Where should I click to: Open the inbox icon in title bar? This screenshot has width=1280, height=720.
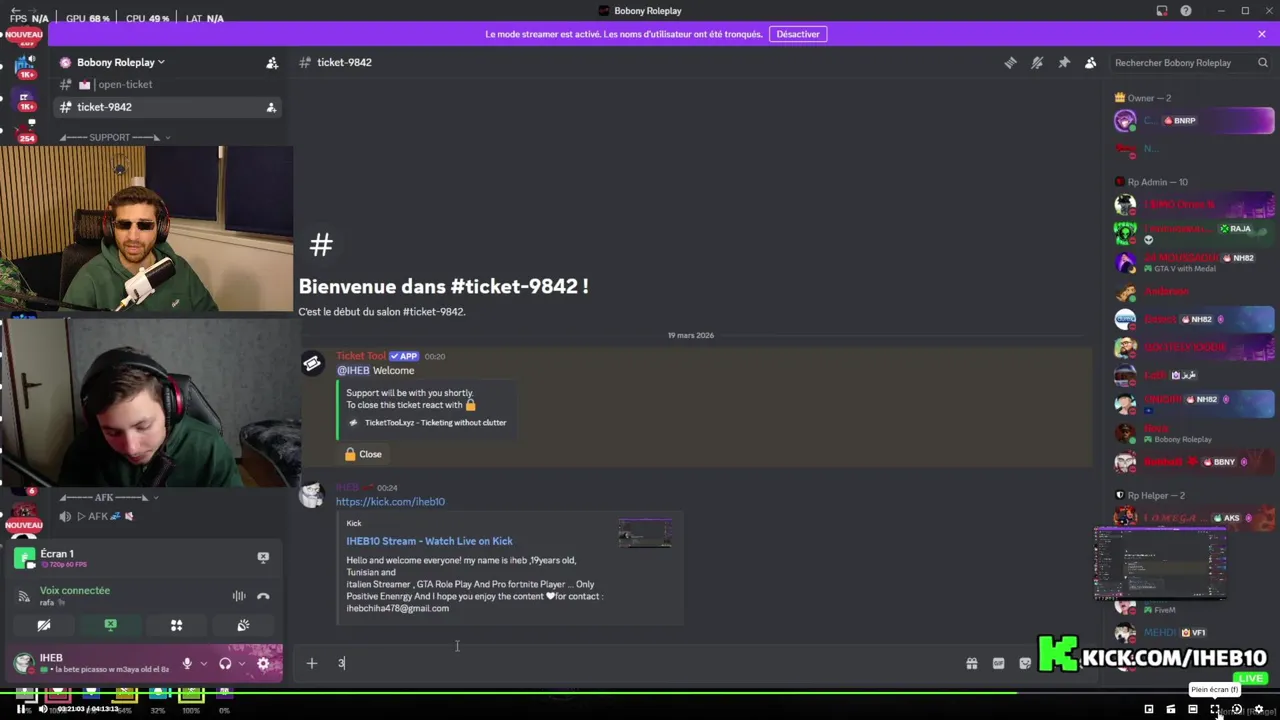pyautogui.click(x=1162, y=11)
